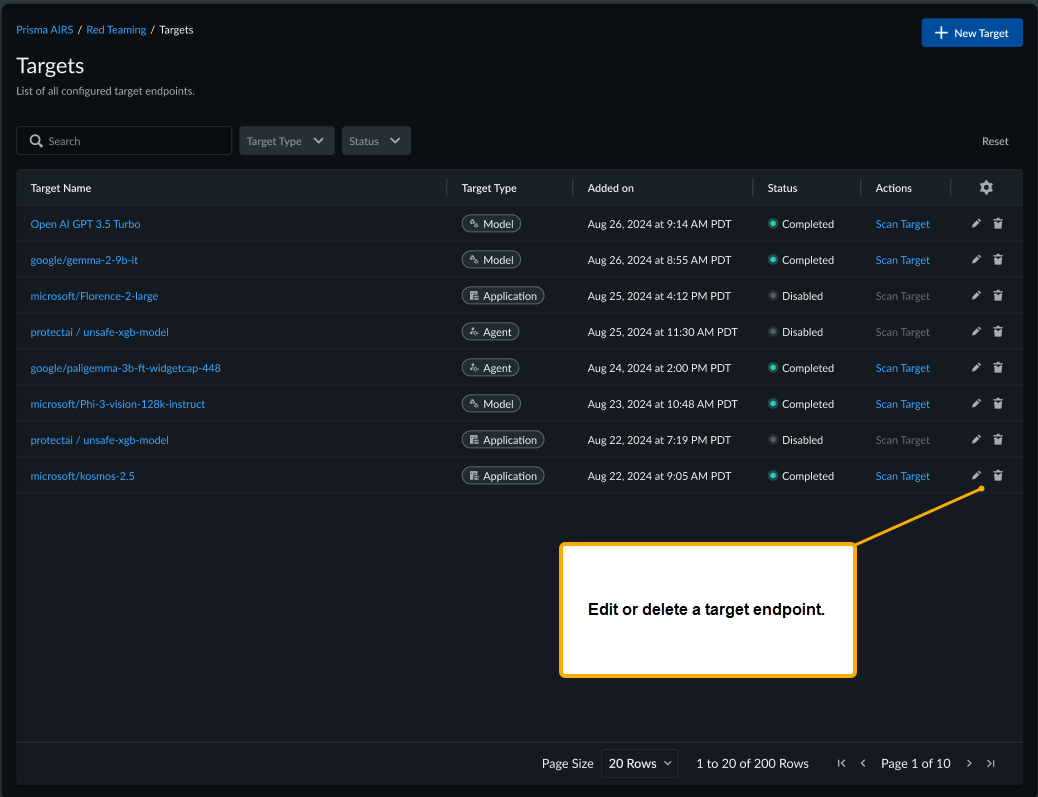Go to the previous page arrow

coord(863,764)
